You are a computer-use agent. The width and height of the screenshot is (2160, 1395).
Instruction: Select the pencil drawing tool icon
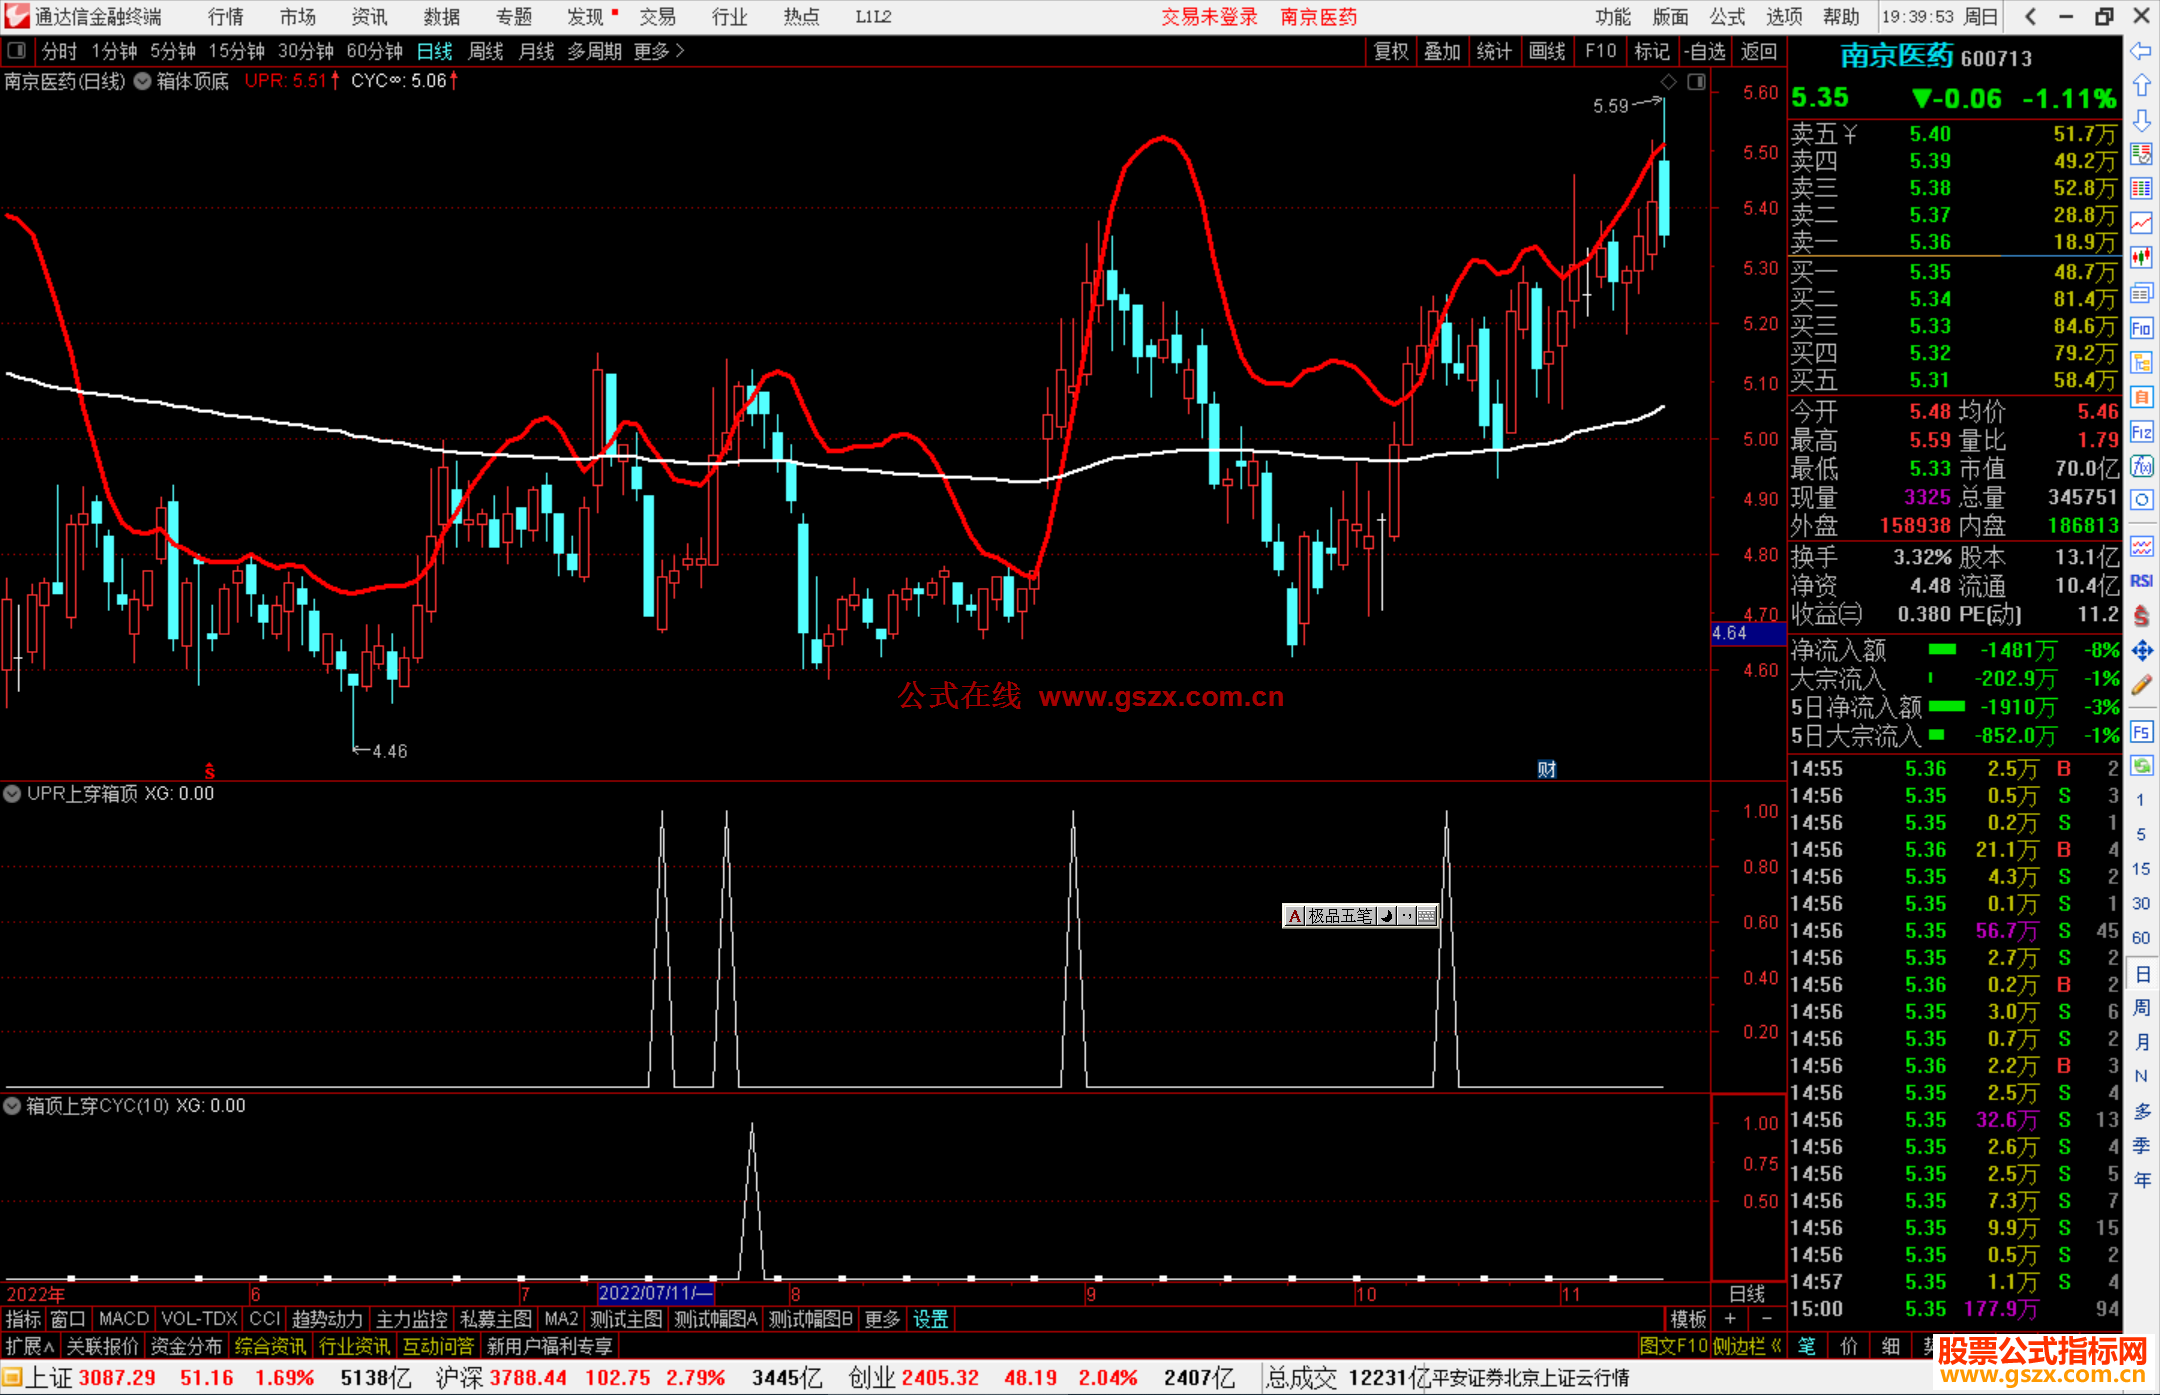[2141, 685]
